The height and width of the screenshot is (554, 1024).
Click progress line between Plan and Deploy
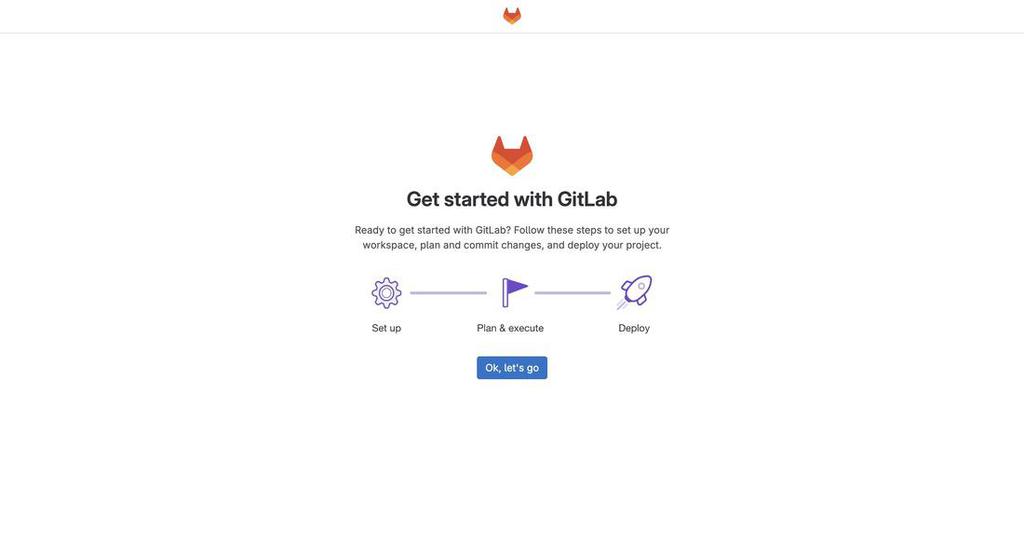pyautogui.click(x=573, y=293)
